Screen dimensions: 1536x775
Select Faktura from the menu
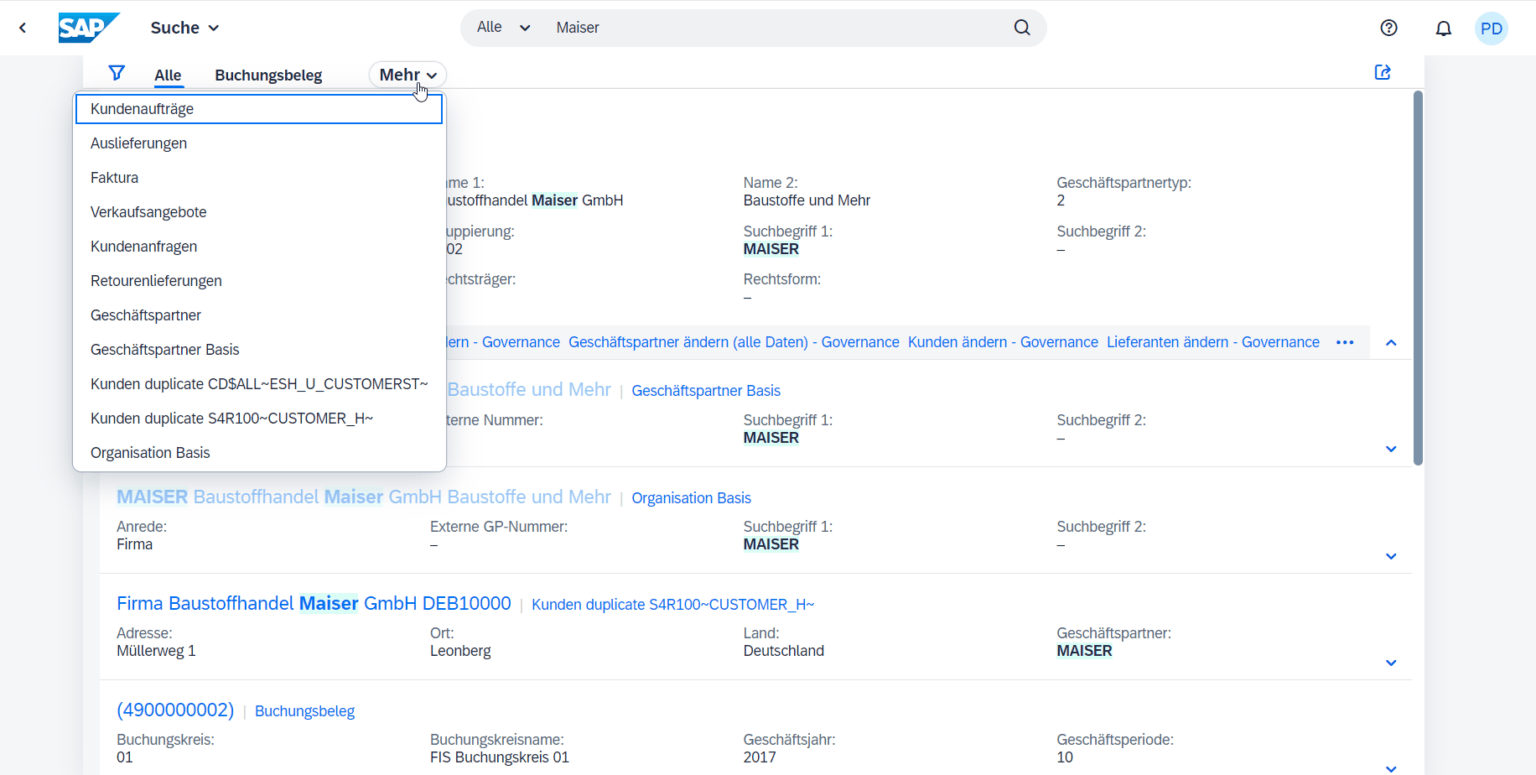(259, 178)
